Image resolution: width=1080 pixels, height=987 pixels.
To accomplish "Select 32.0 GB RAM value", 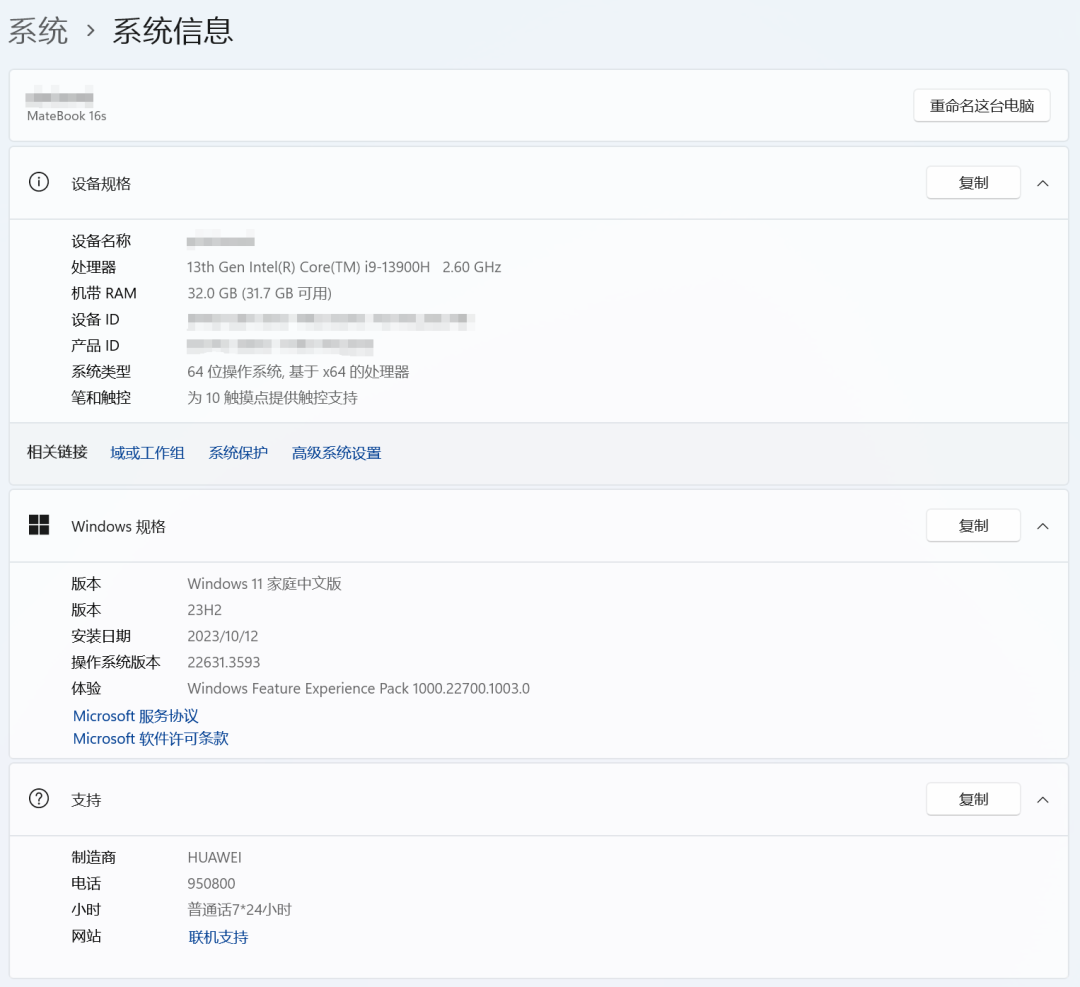I will pyautogui.click(x=260, y=293).
